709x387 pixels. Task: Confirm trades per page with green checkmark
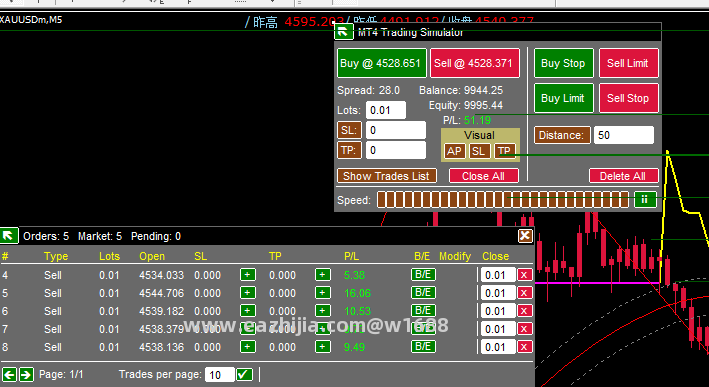(244, 374)
